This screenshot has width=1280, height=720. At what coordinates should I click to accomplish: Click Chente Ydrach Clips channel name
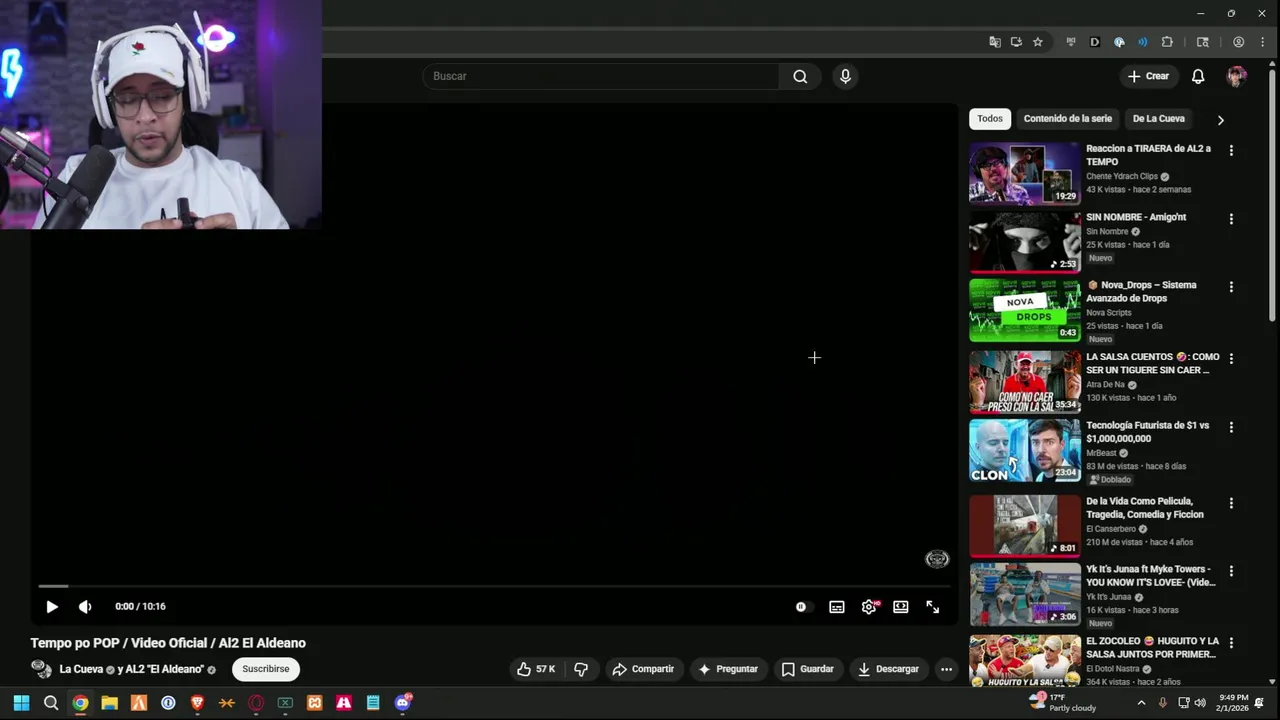click(x=1122, y=176)
